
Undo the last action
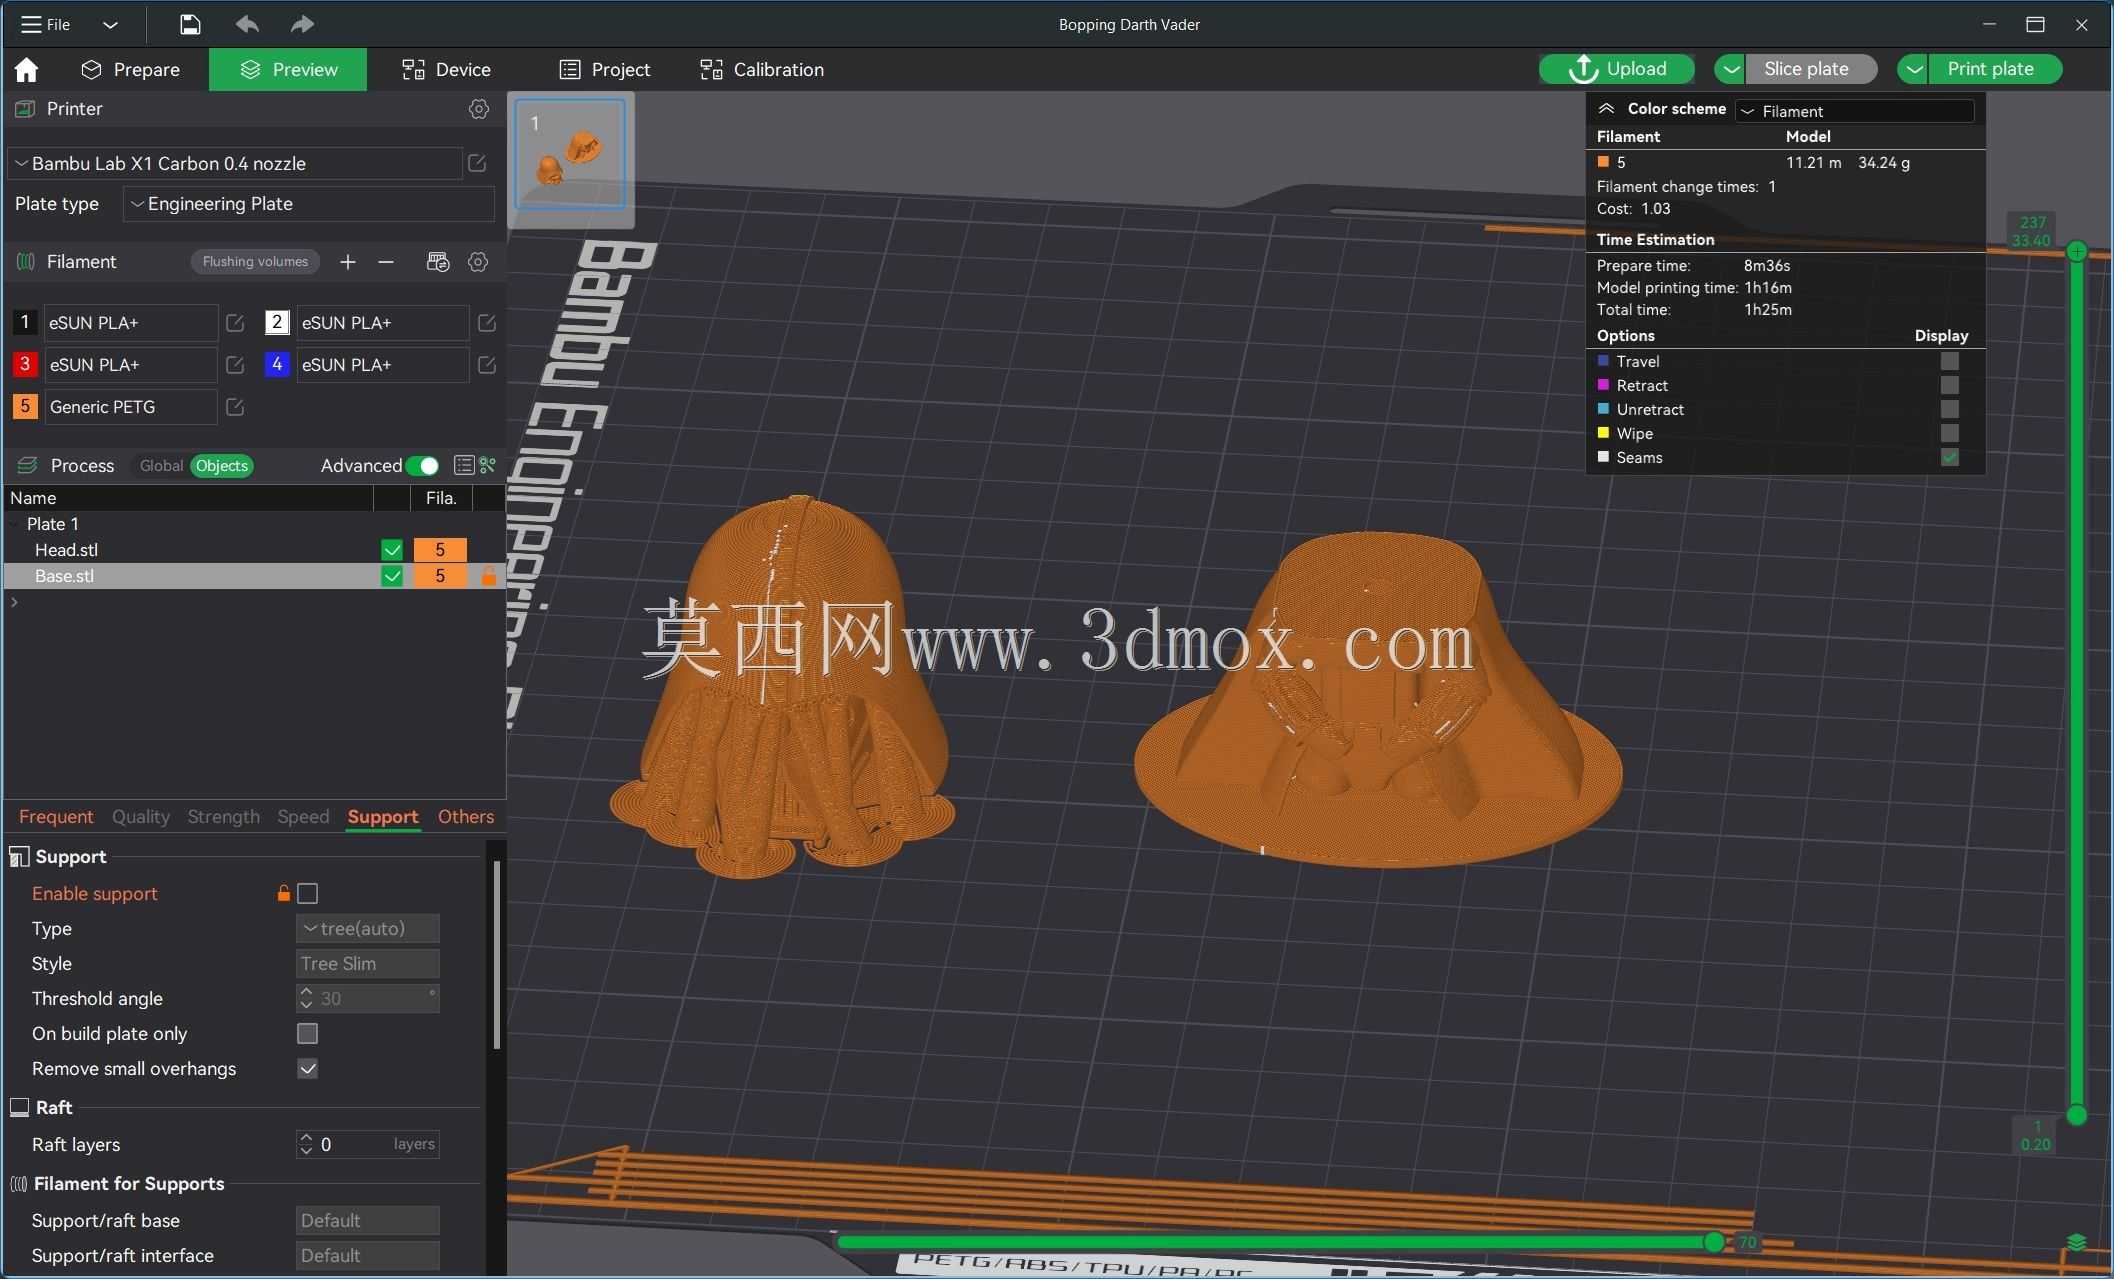(247, 24)
